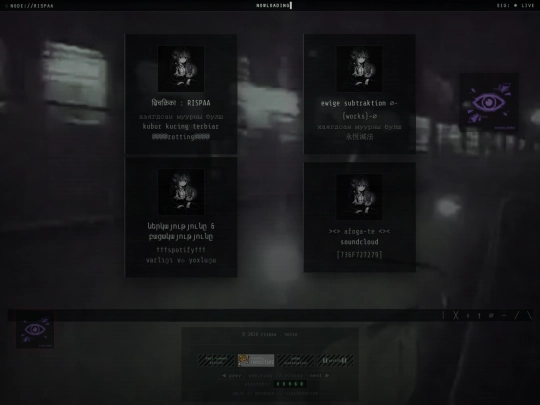Click the 'rotting' line in first card
This screenshot has width=540, height=405.
pyautogui.click(x=181, y=137)
